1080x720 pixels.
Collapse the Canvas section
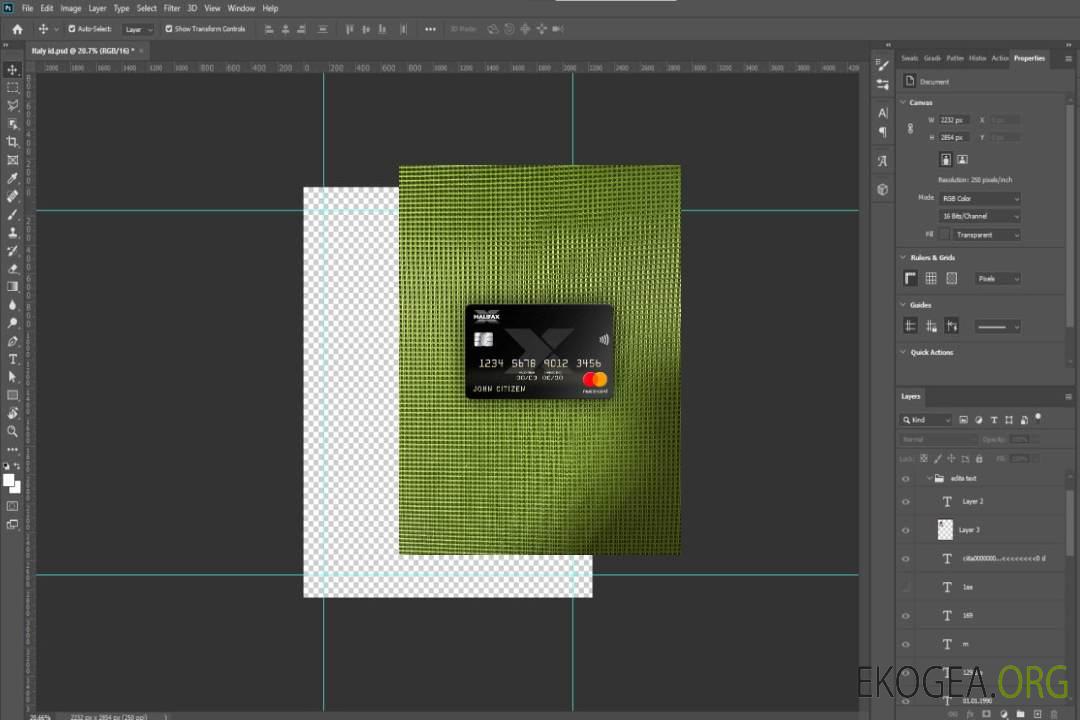tap(903, 102)
